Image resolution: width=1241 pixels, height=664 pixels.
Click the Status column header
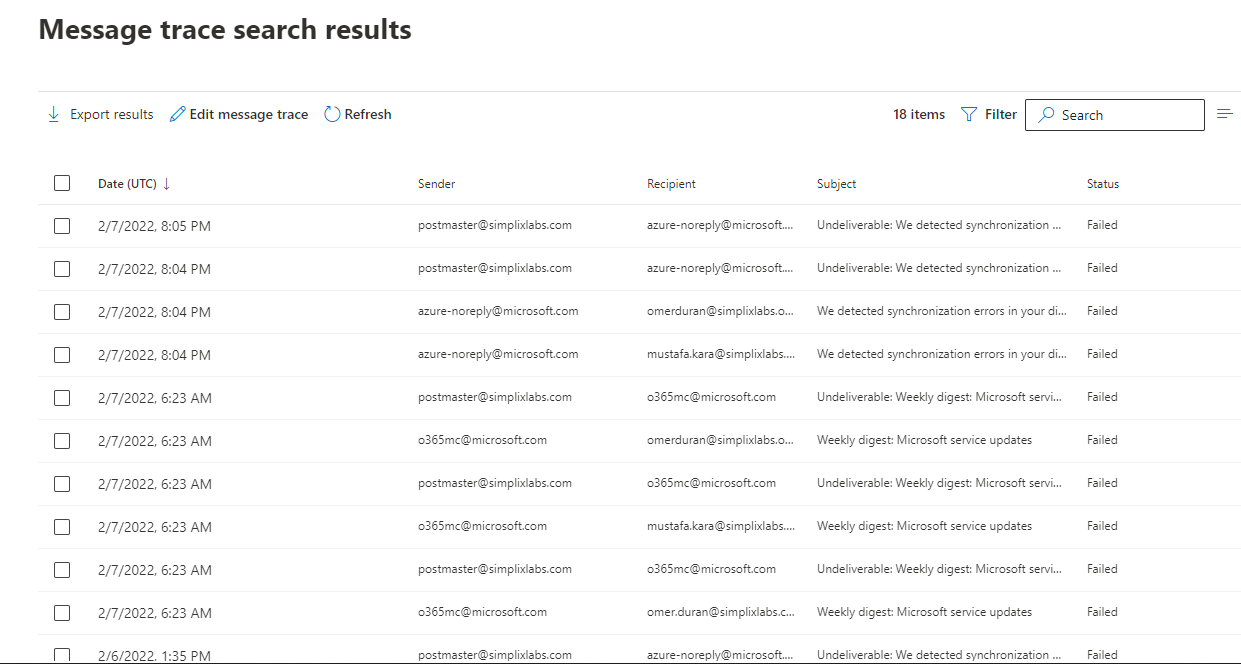[1103, 184]
